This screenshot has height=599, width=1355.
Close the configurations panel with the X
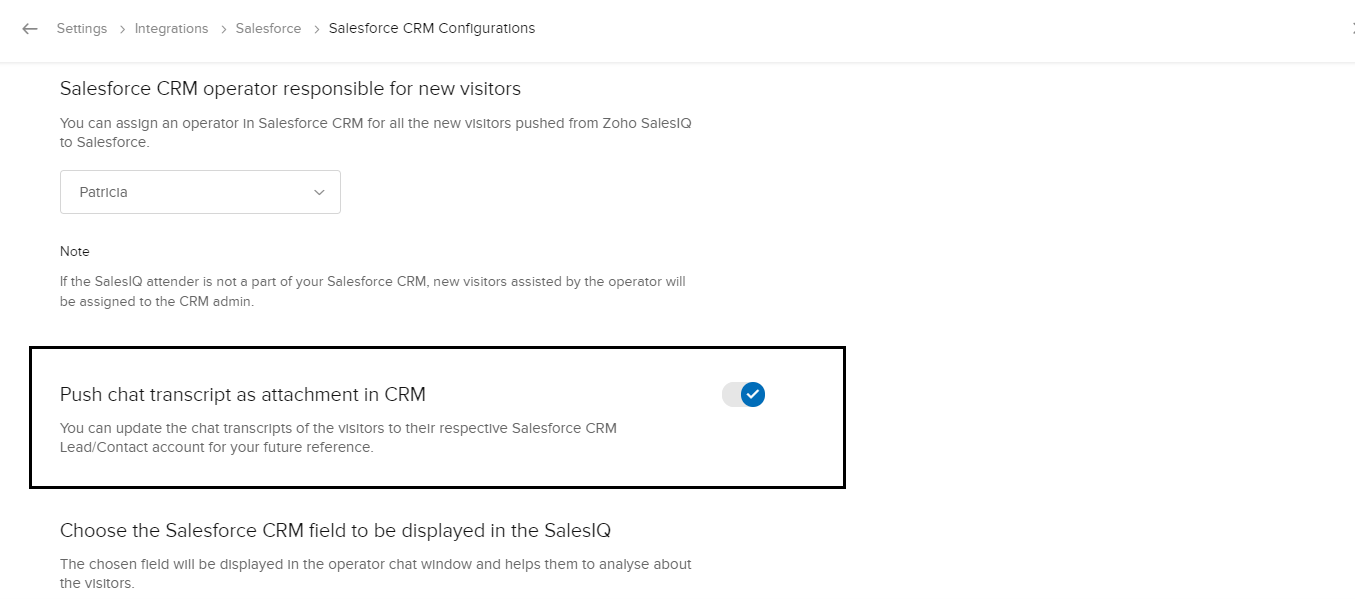pyautogui.click(x=1352, y=29)
